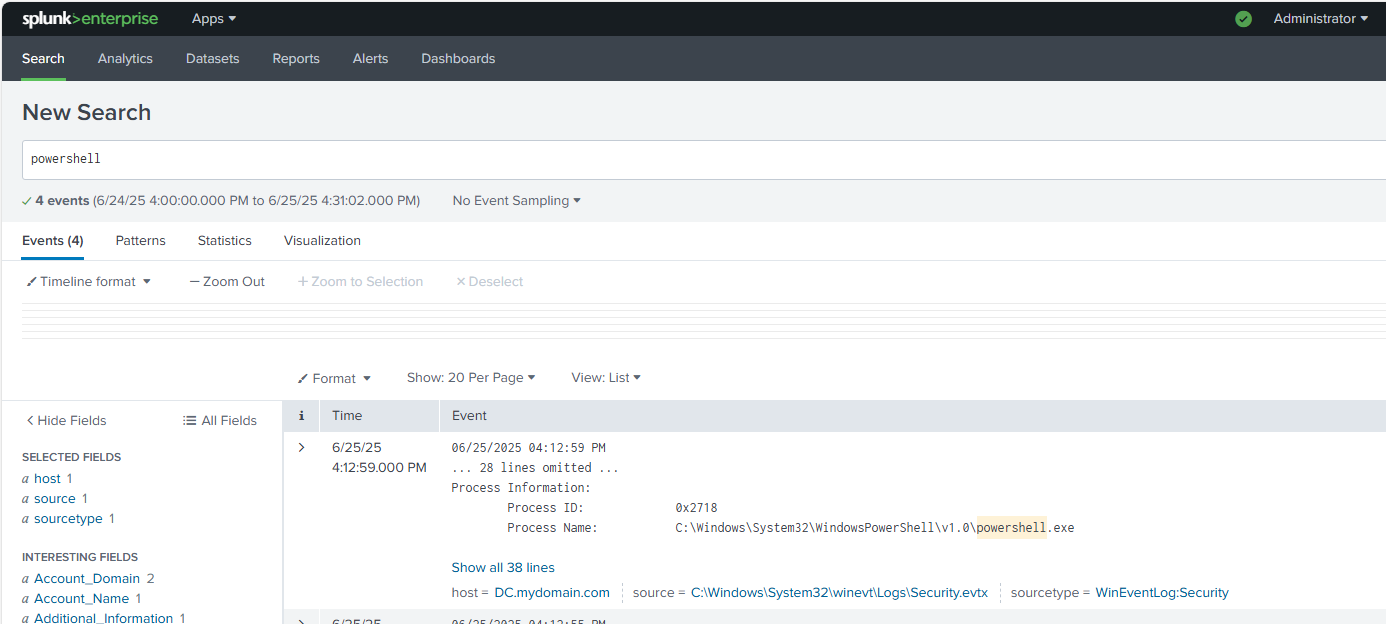
Task: Open the Analytics nav item
Action: point(125,59)
